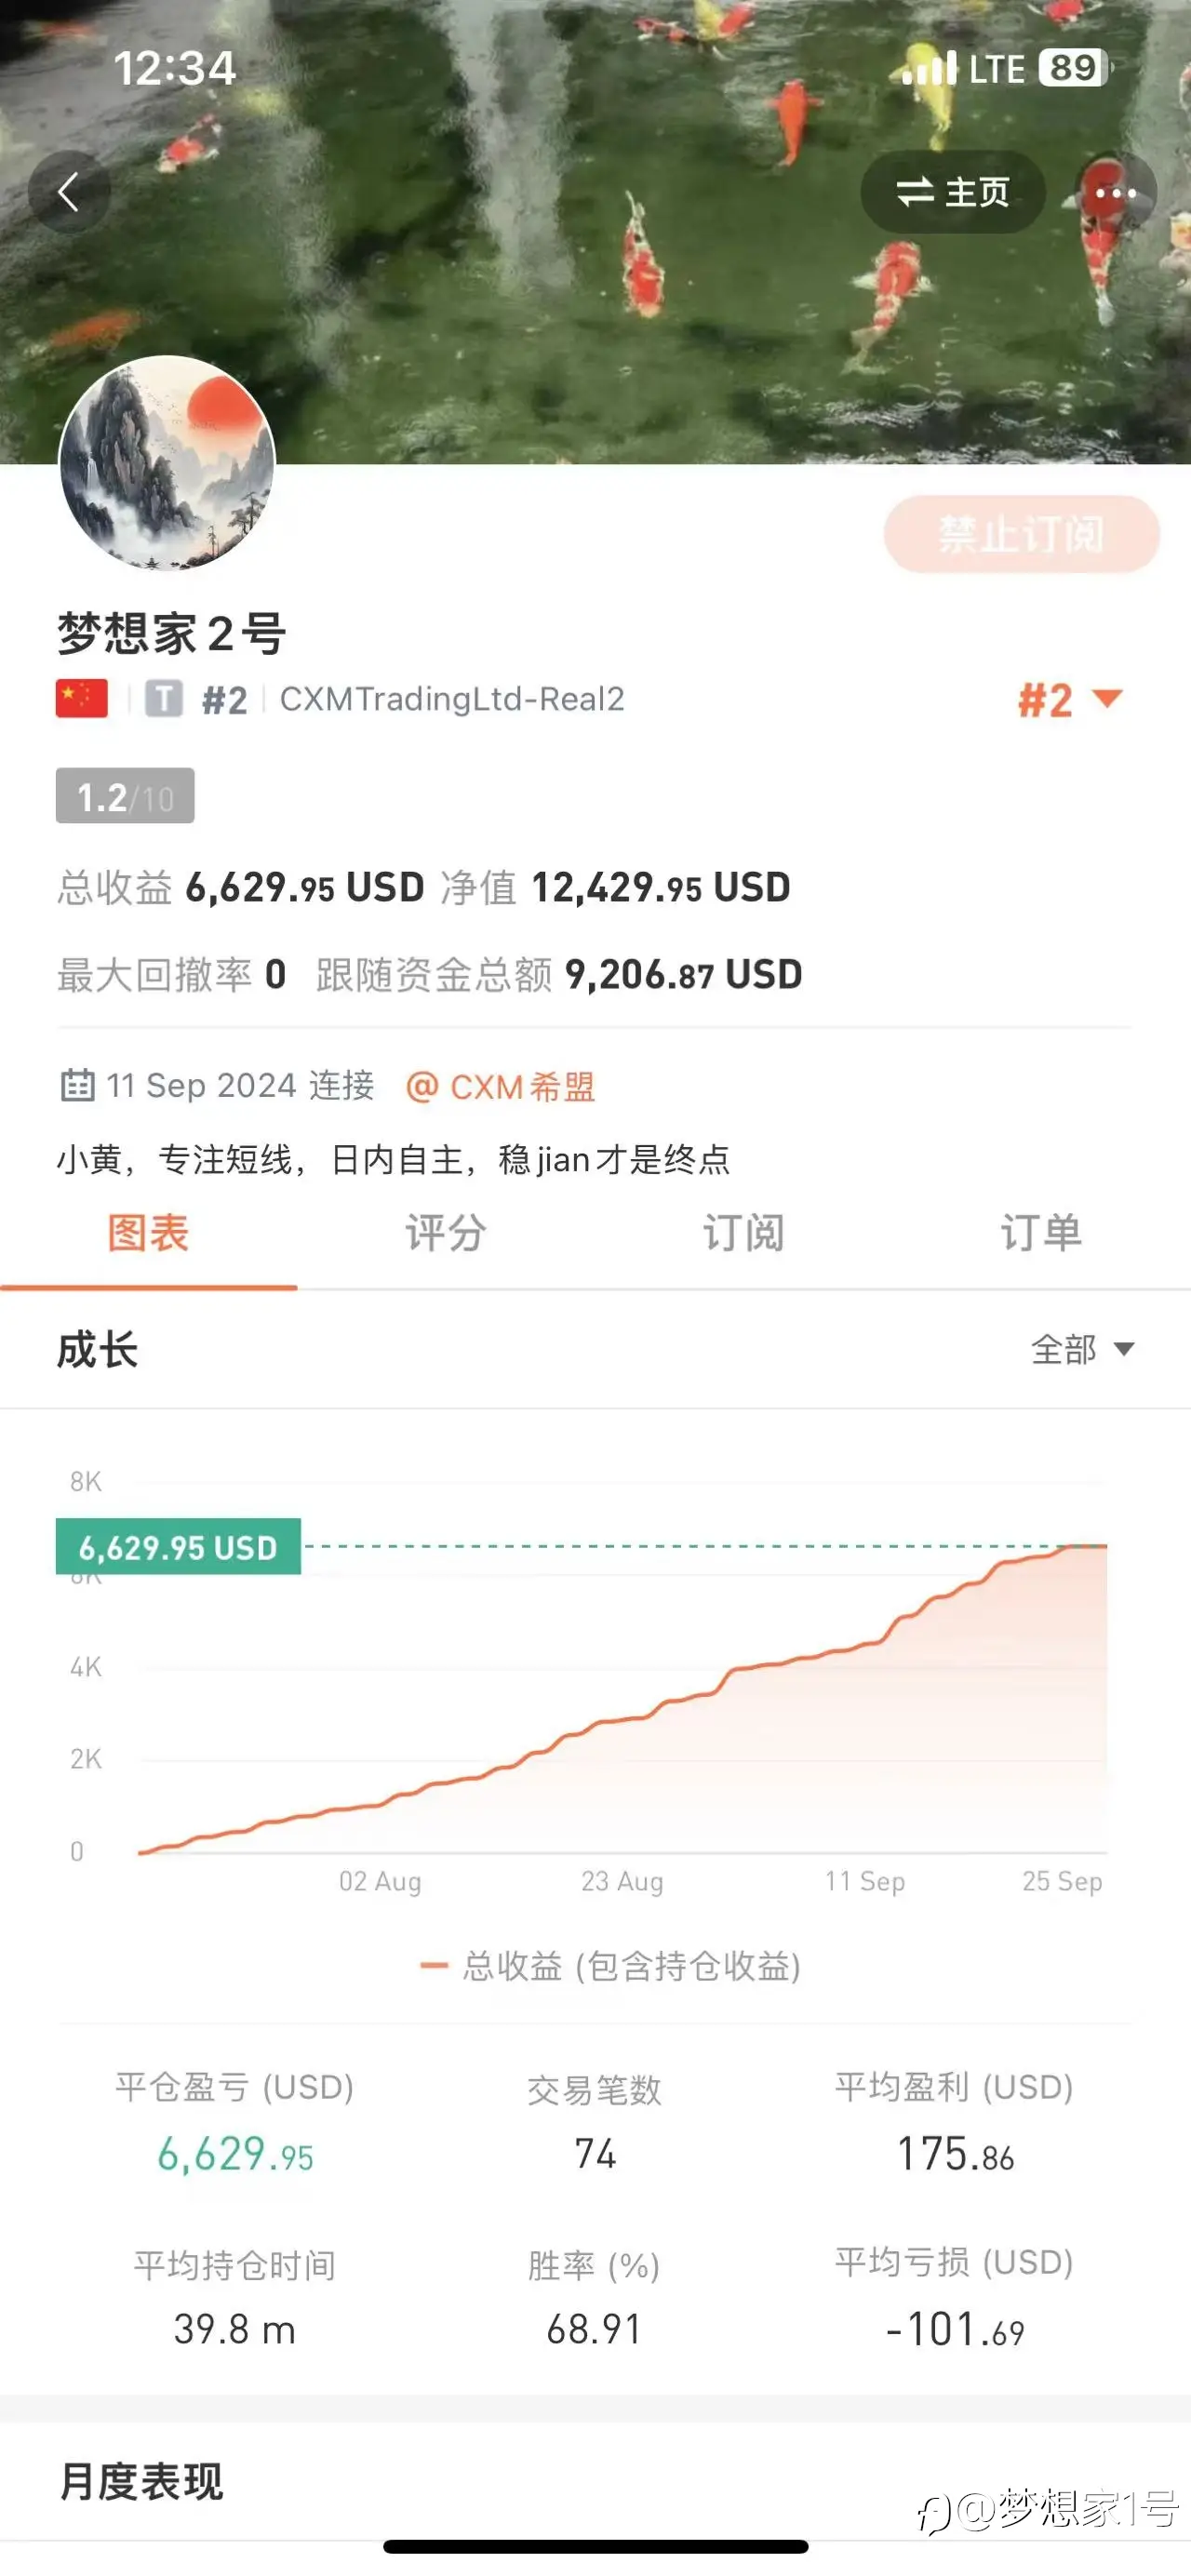Open the three-dots more options menu
The width and height of the screenshot is (1191, 2576).
[x=1115, y=192]
